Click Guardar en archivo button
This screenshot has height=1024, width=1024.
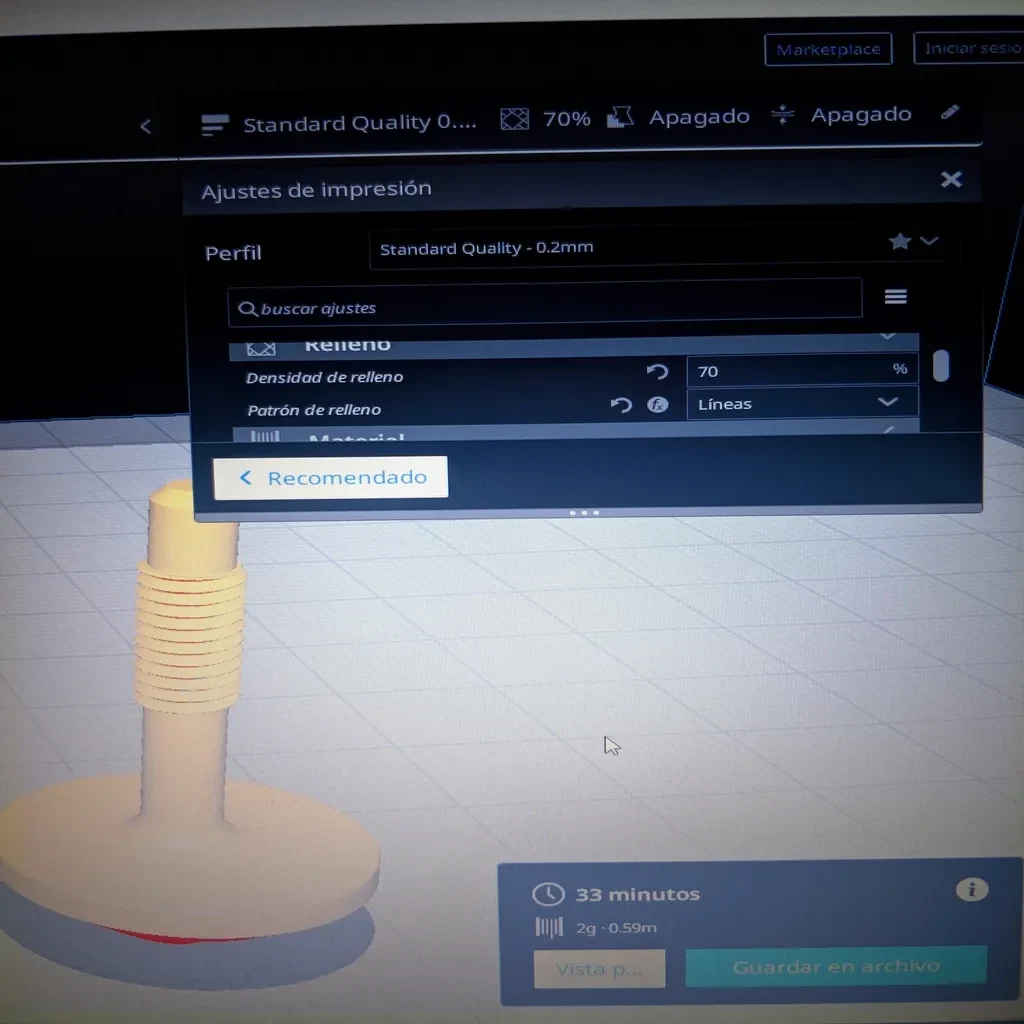tap(836, 966)
